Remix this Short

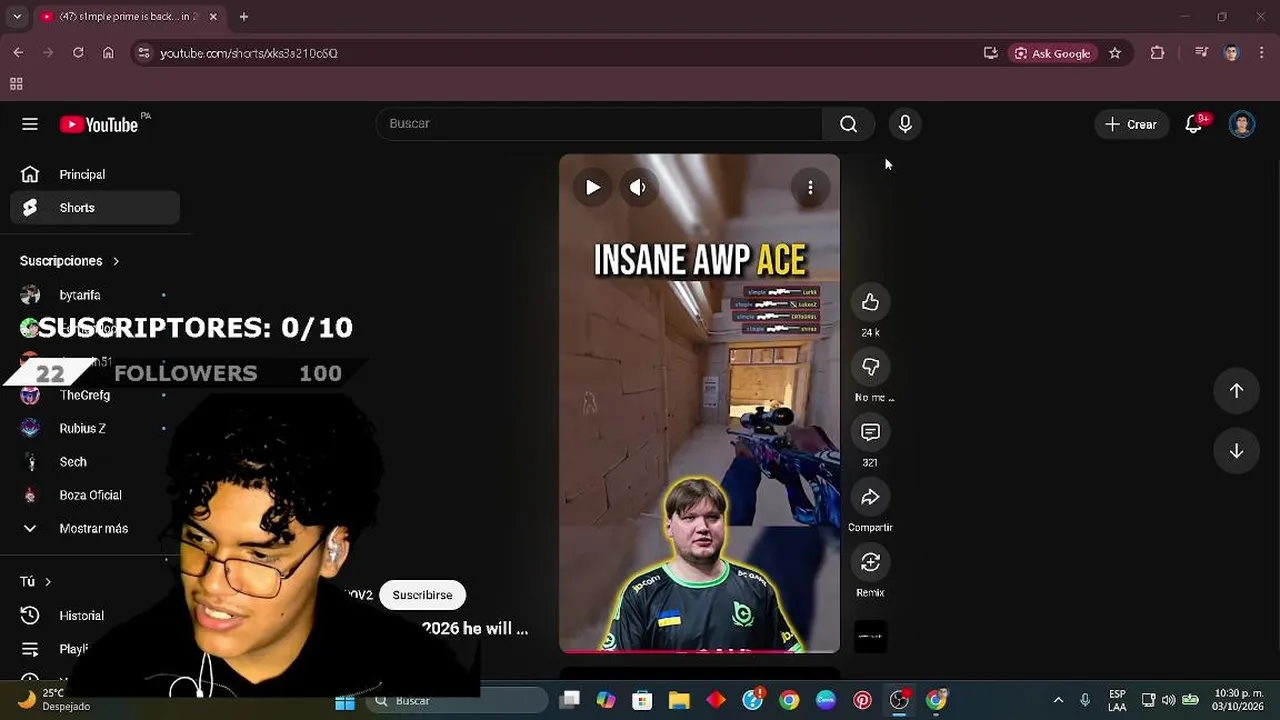pos(870,562)
